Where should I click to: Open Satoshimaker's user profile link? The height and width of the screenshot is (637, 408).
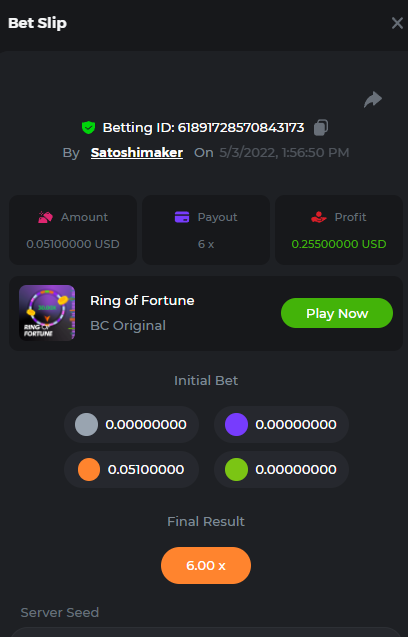(137, 152)
